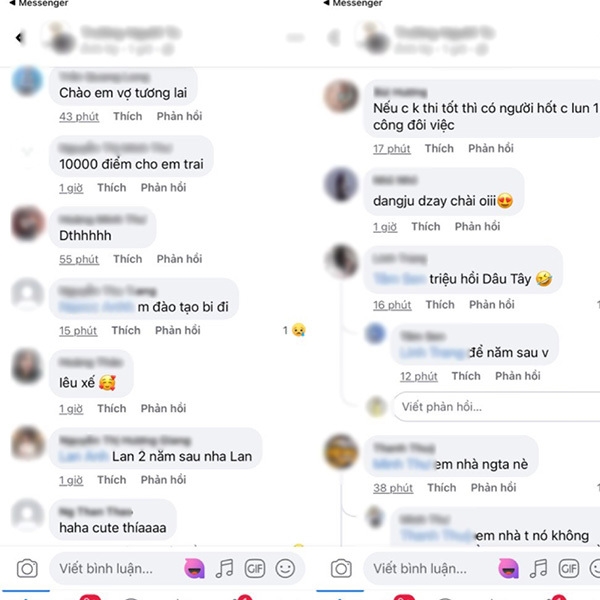Open the avatar sticker picker on left
Screen dimensions: 600x600
tap(194, 568)
